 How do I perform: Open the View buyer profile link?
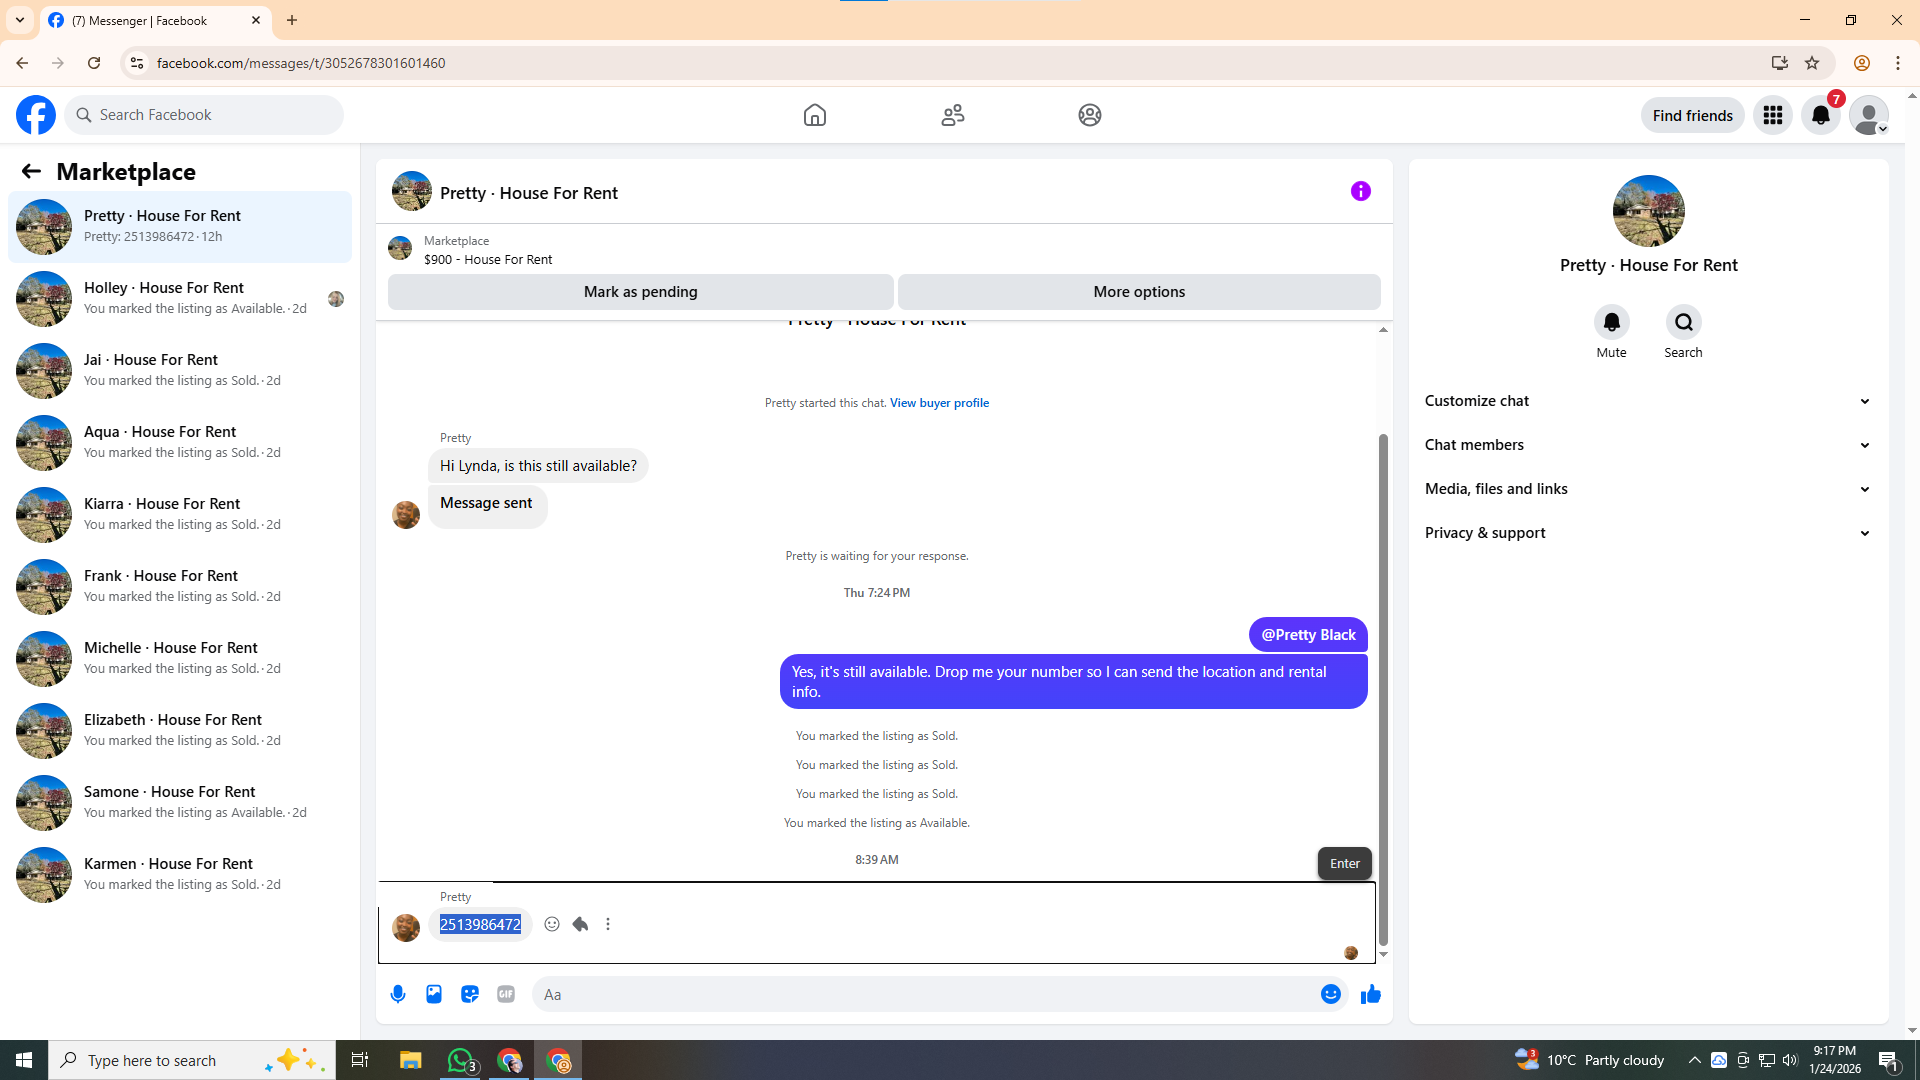[x=939, y=403]
